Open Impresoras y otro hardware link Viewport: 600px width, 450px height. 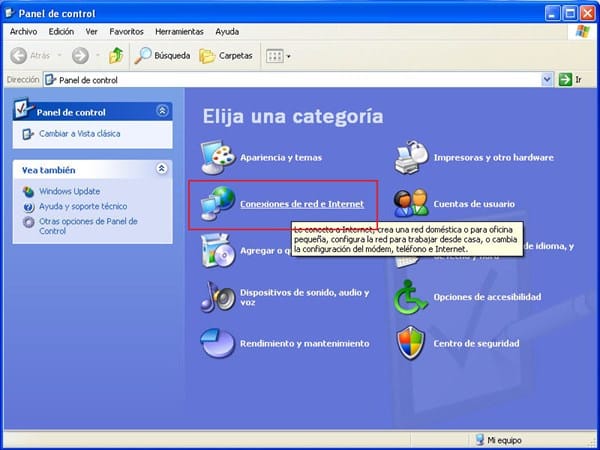[x=494, y=157]
